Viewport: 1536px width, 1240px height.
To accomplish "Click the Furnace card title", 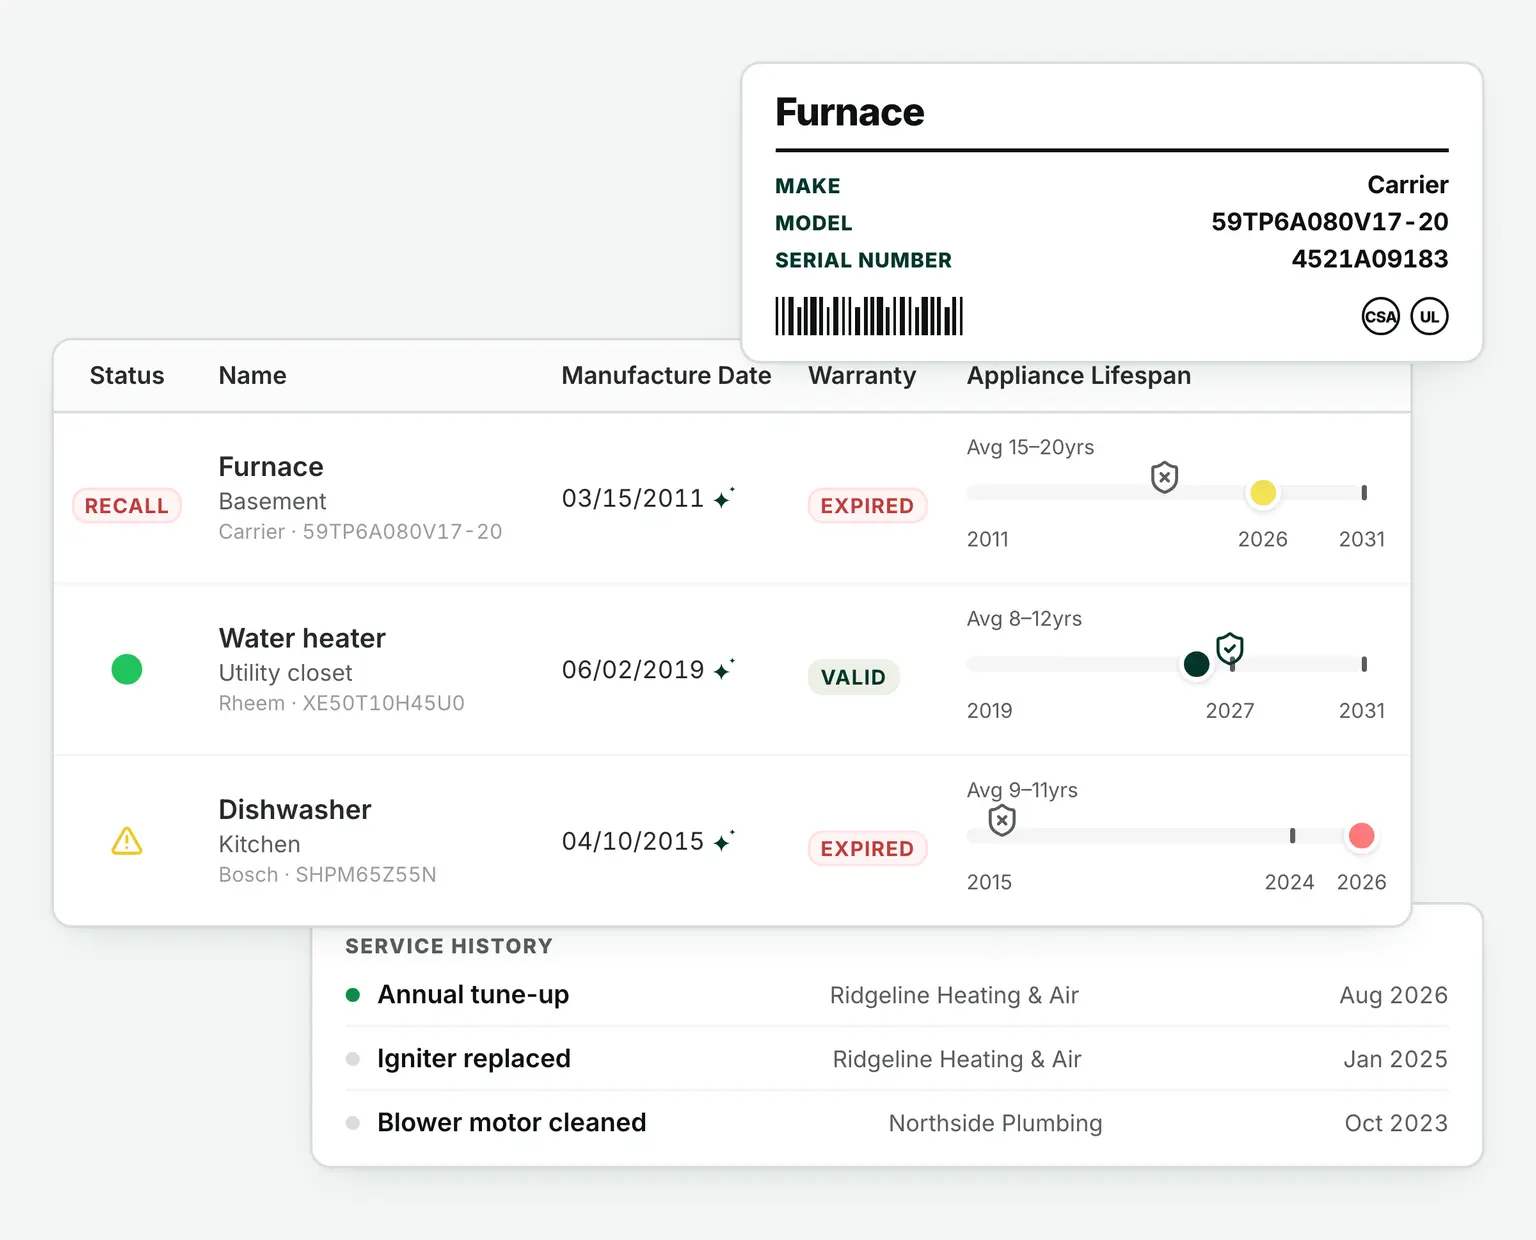I will (850, 112).
